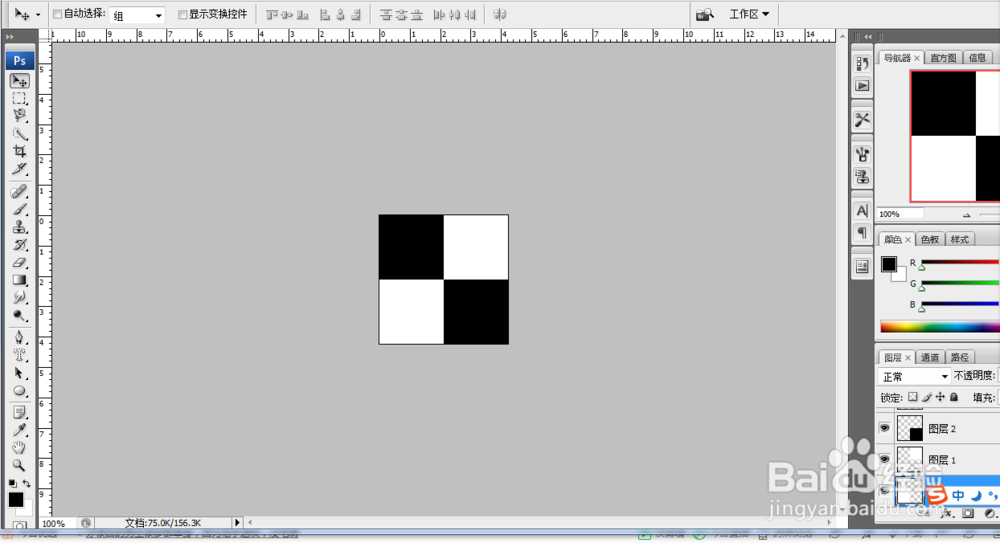Viewport: 1000px width, 543px height.
Task: Select the Ellipse shape tool
Action: (19, 391)
